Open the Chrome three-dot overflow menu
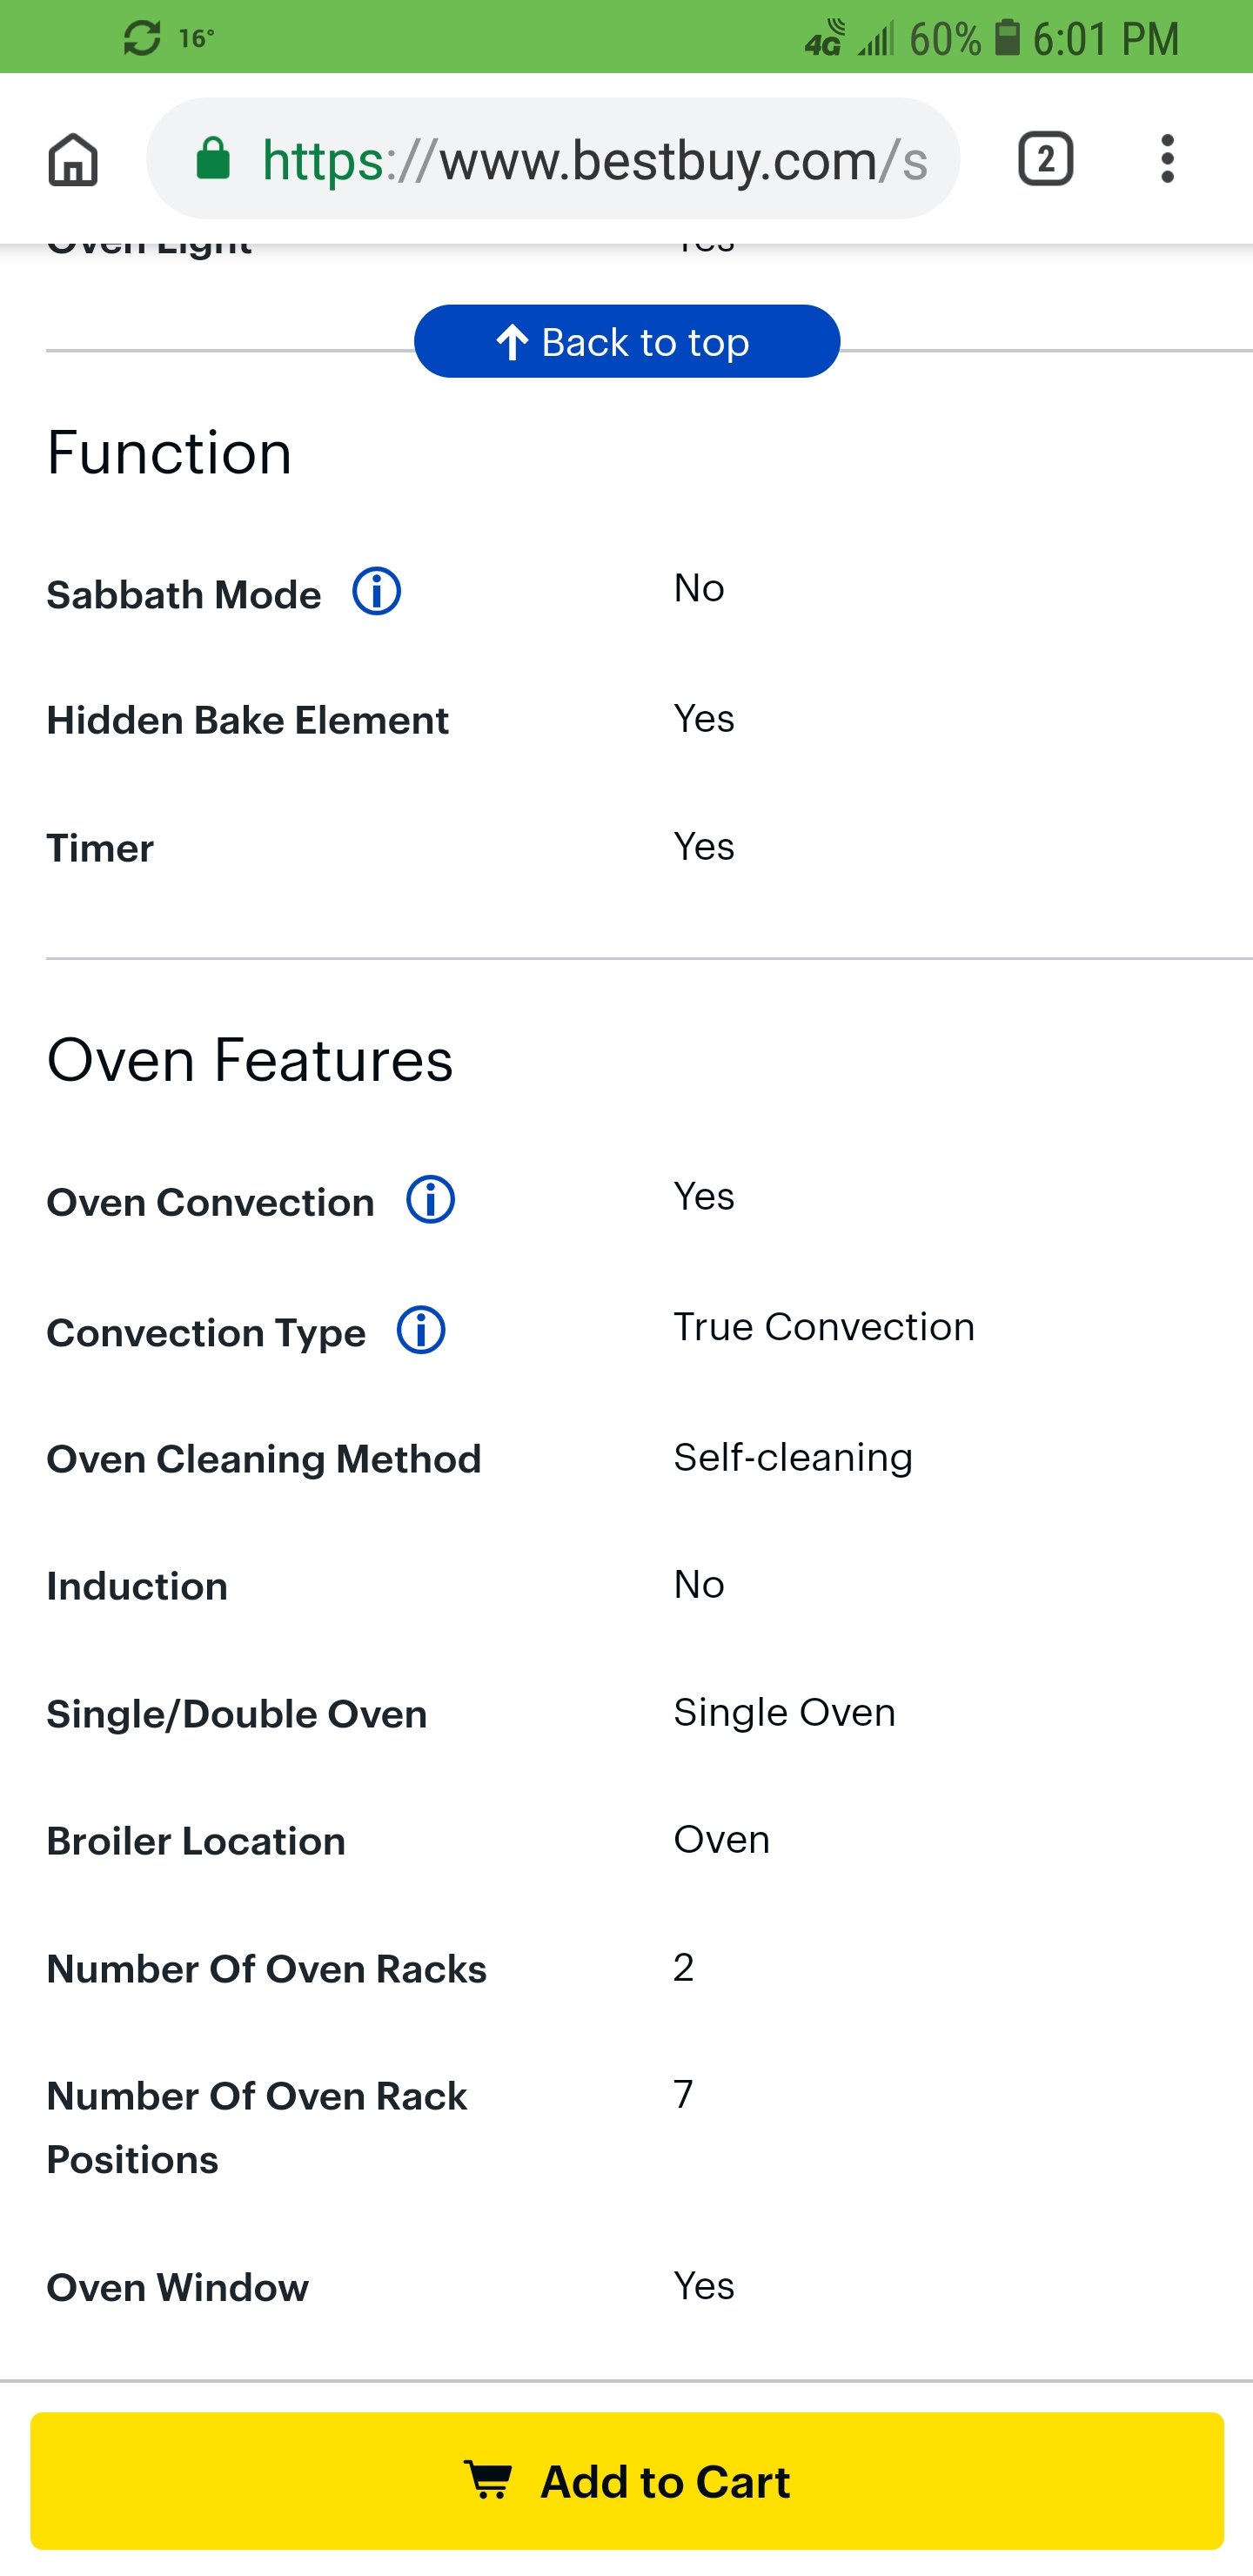 coord(1167,159)
